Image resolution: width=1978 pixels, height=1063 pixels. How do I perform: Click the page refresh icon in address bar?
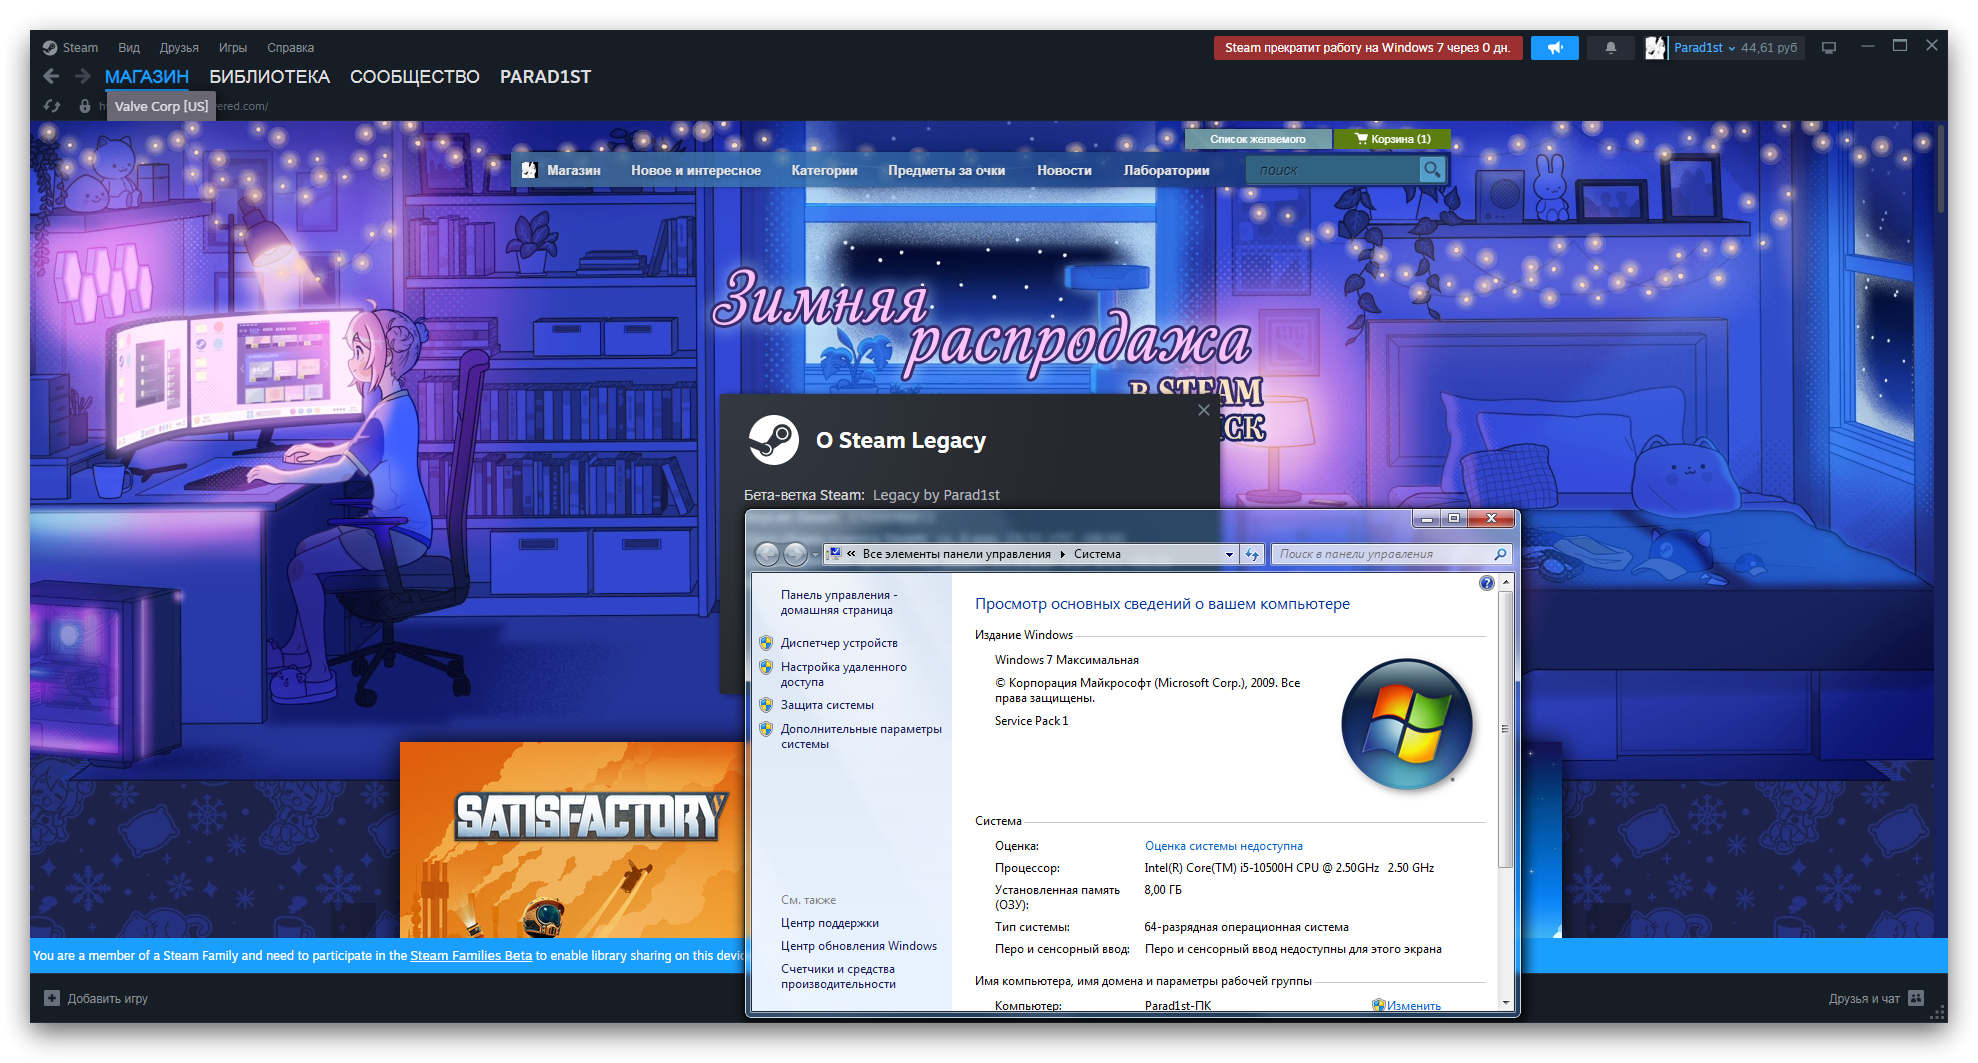(51, 104)
